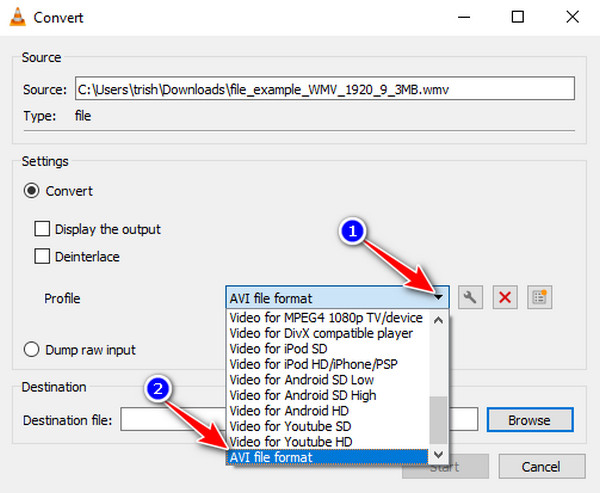Click the Browse button
Viewport: 600px width, 493px height.
[530, 420]
